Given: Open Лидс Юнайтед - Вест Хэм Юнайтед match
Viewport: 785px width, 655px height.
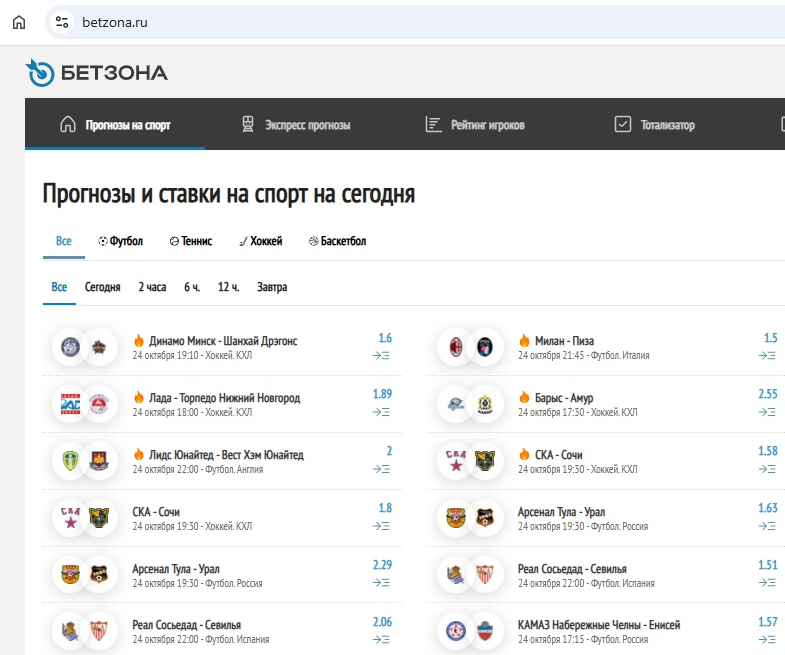Looking at the screenshot, I should point(226,455).
